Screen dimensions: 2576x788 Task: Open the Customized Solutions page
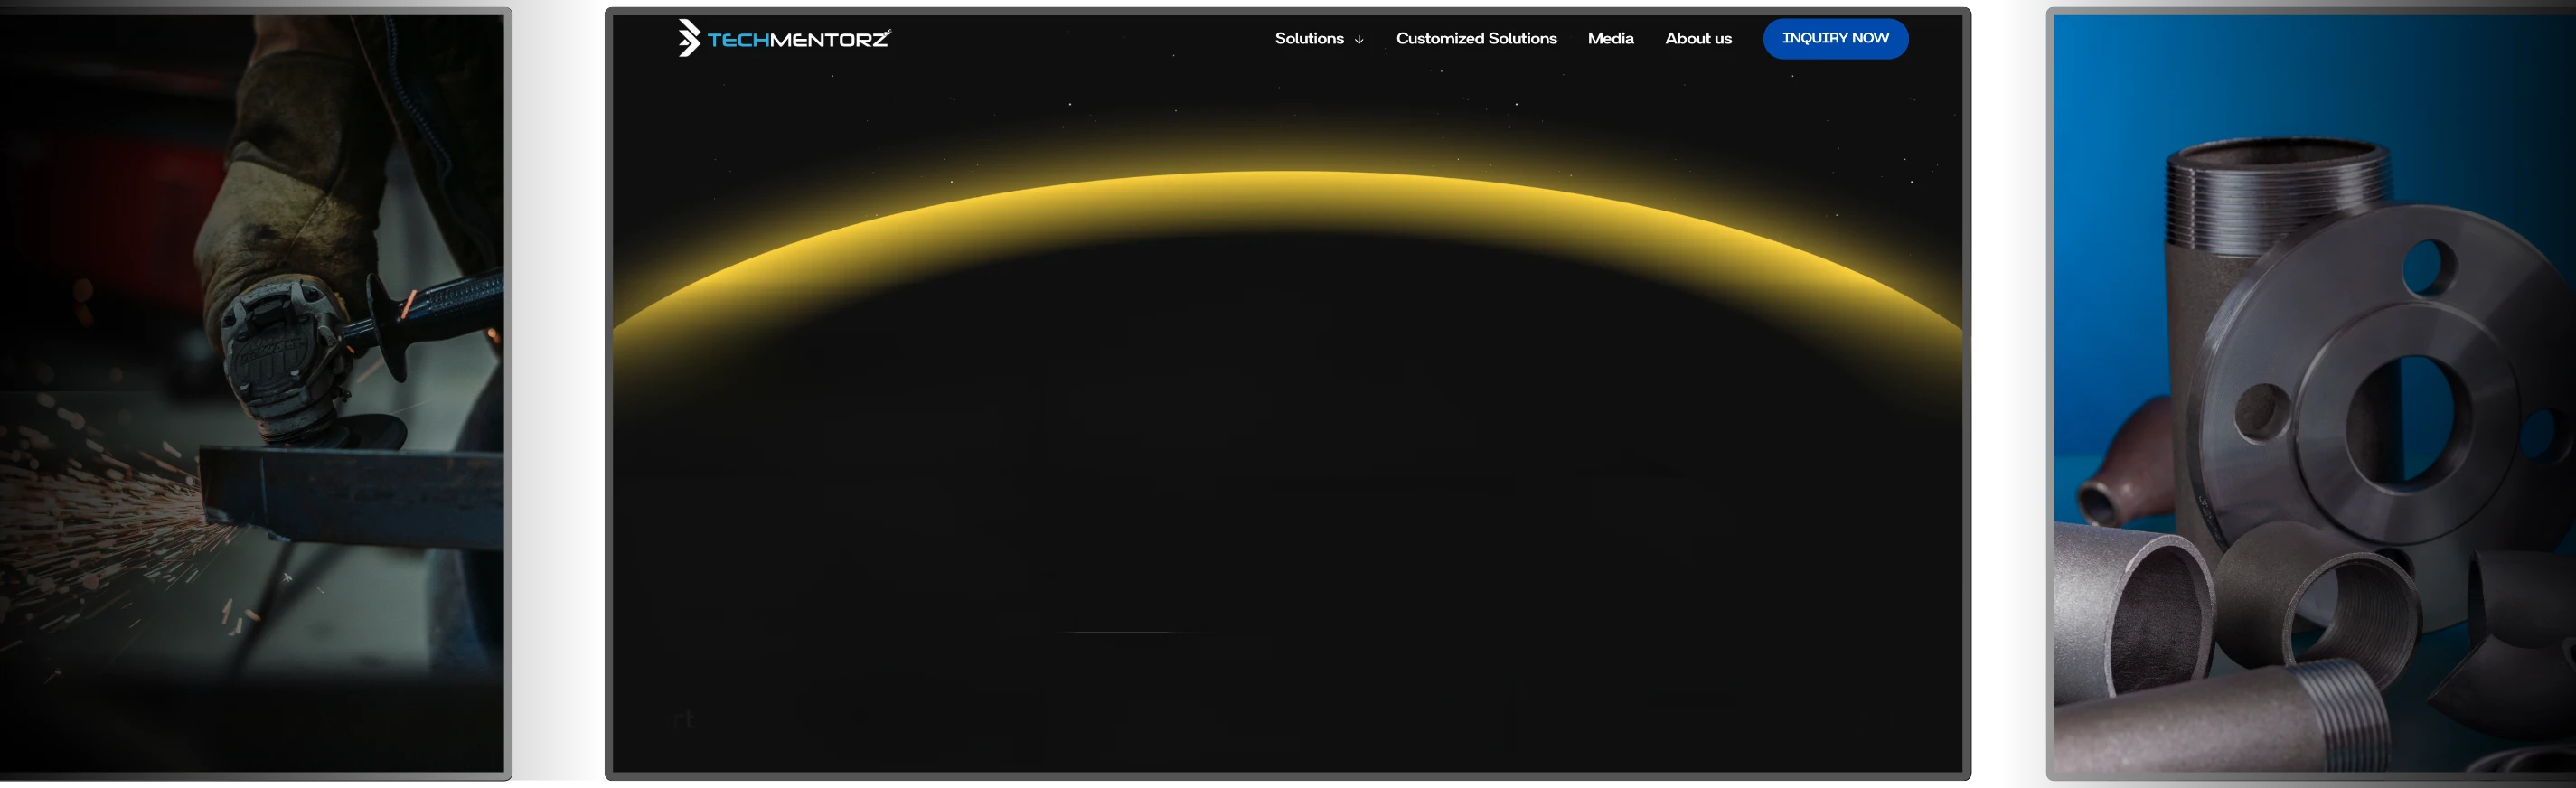(x=1476, y=38)
